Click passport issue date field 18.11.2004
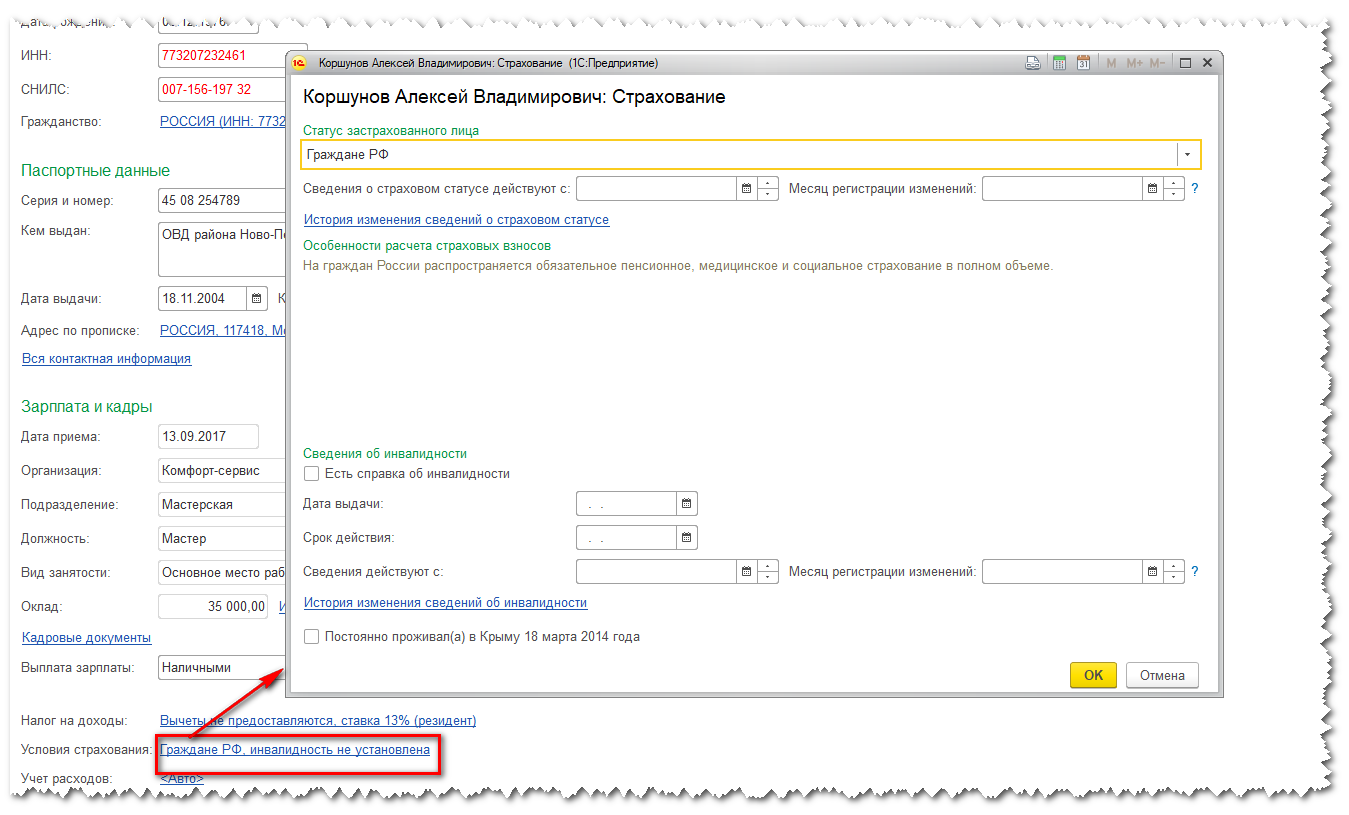 click(x=203, y=298)
